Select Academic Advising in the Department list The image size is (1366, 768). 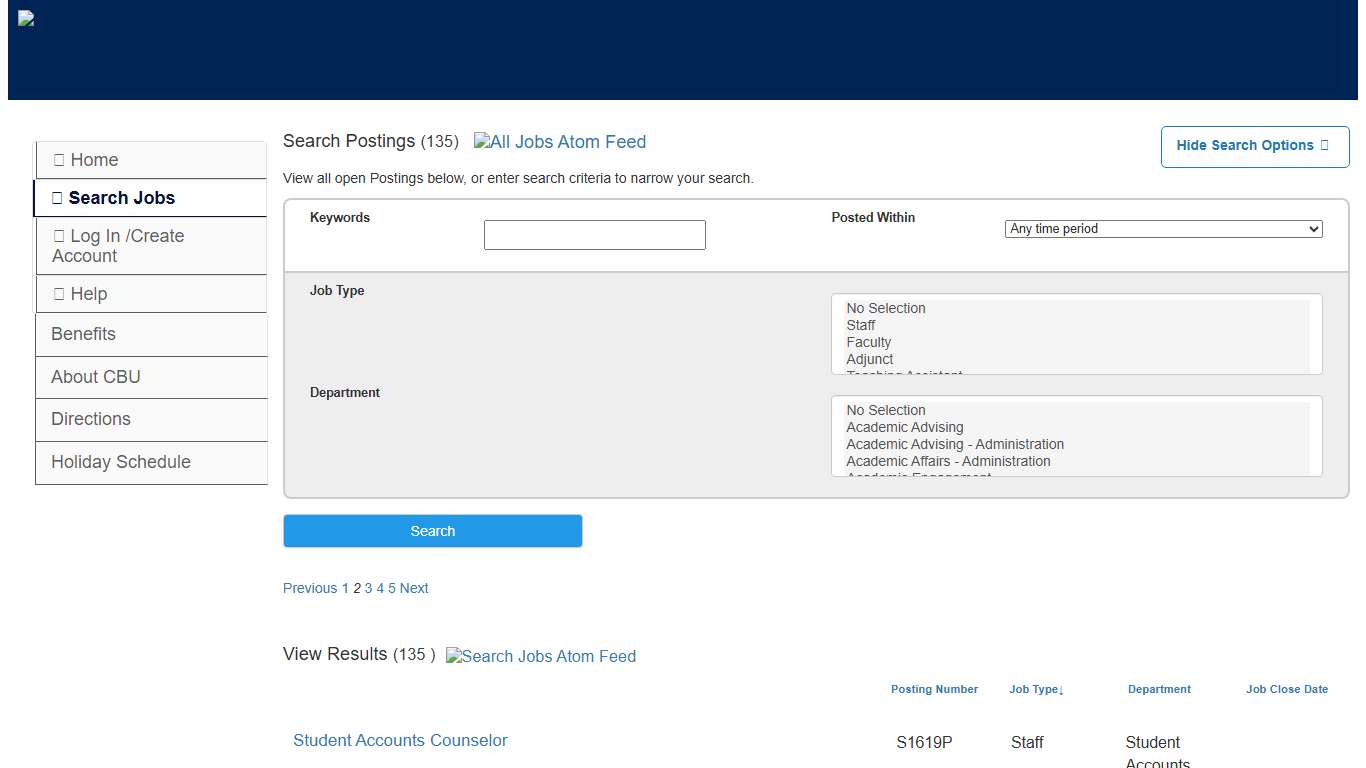(904, 427)
